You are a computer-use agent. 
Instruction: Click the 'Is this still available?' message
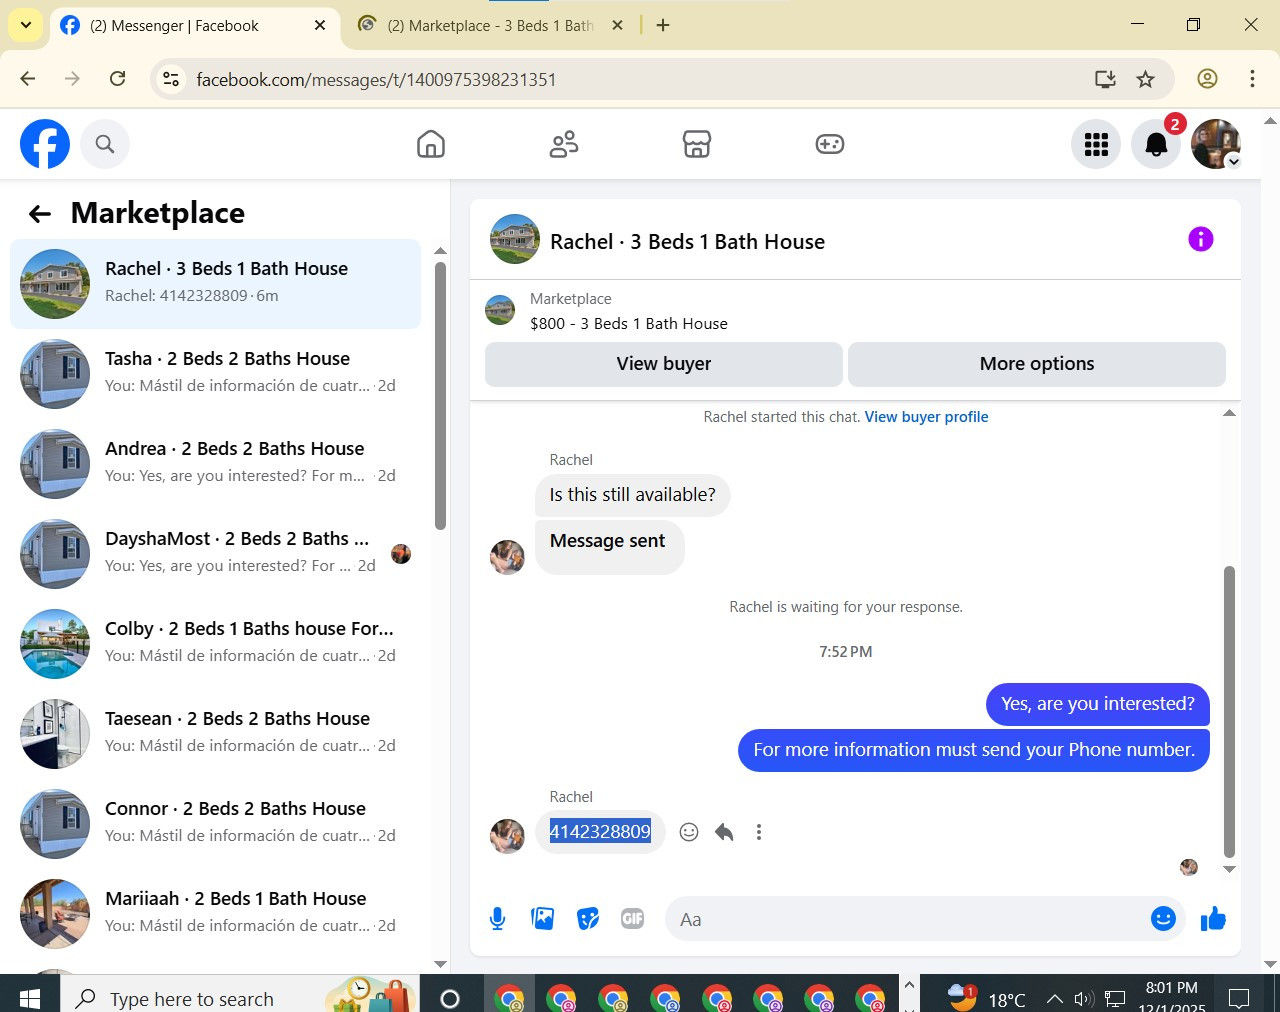pyautogui.click(x=632, y=495)
